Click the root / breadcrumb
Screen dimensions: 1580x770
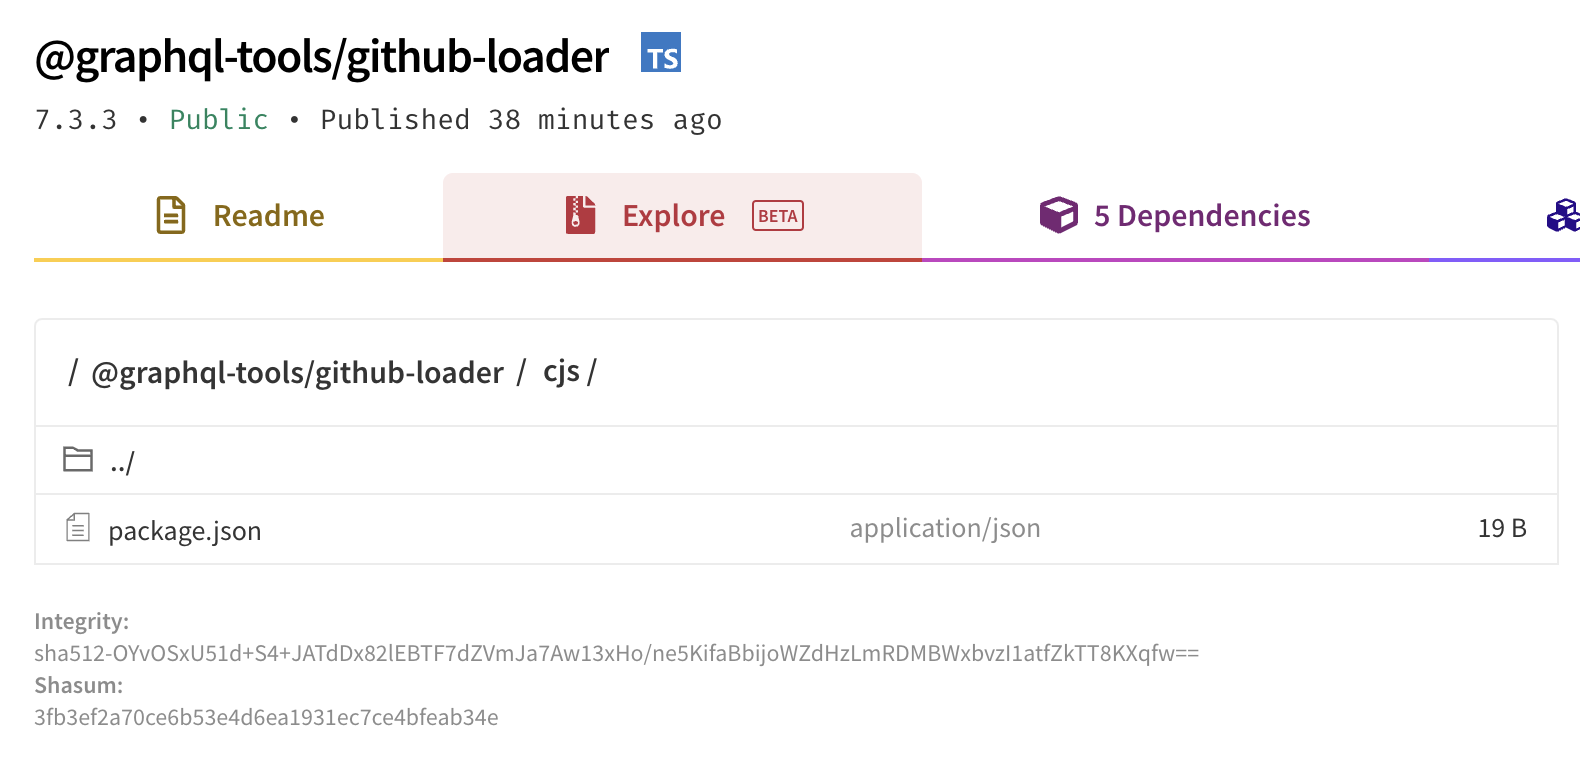coord(70,372)
